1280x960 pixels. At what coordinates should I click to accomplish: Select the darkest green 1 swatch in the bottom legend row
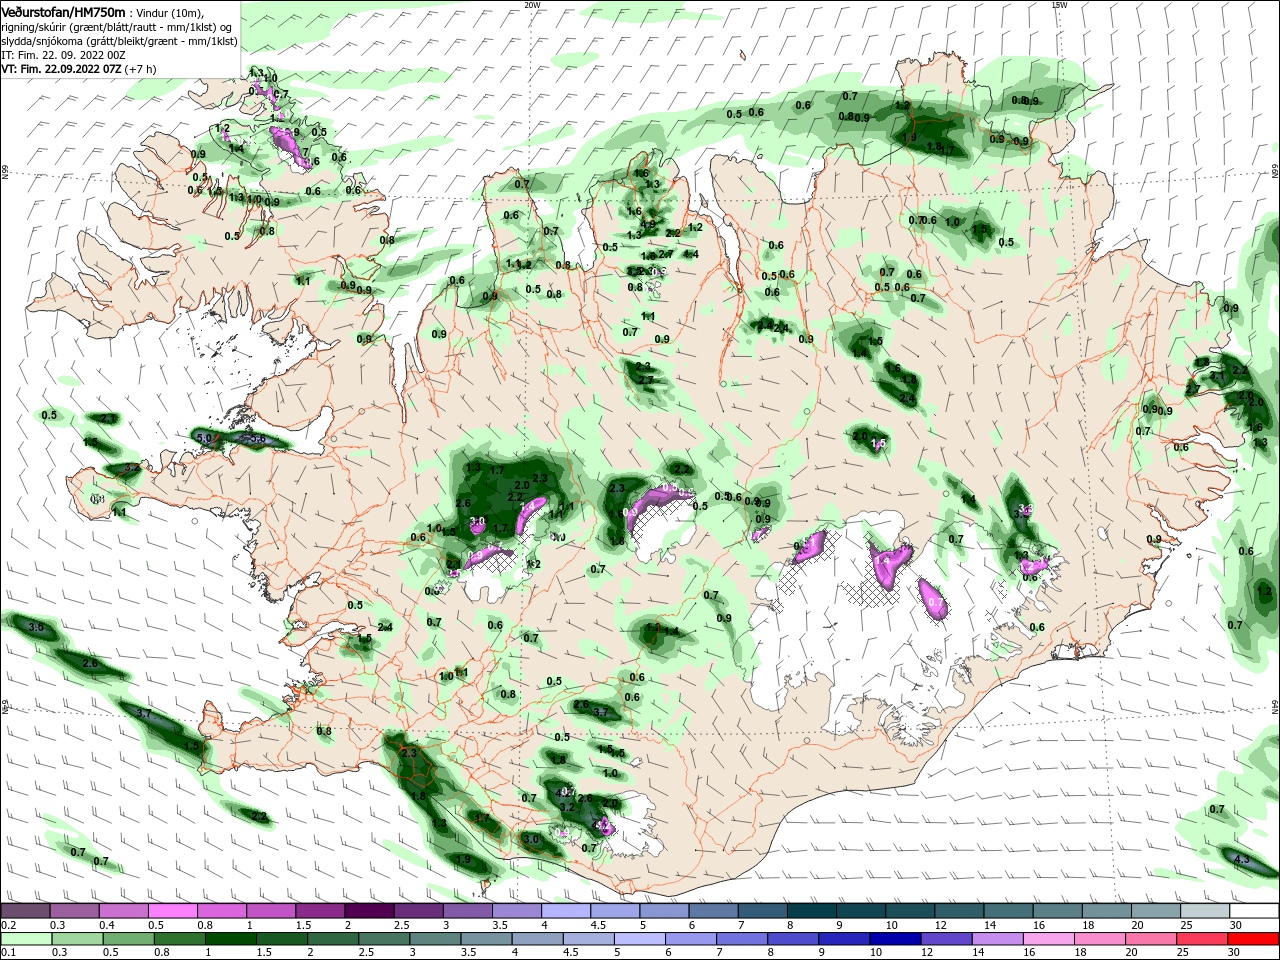click(229, 939)
